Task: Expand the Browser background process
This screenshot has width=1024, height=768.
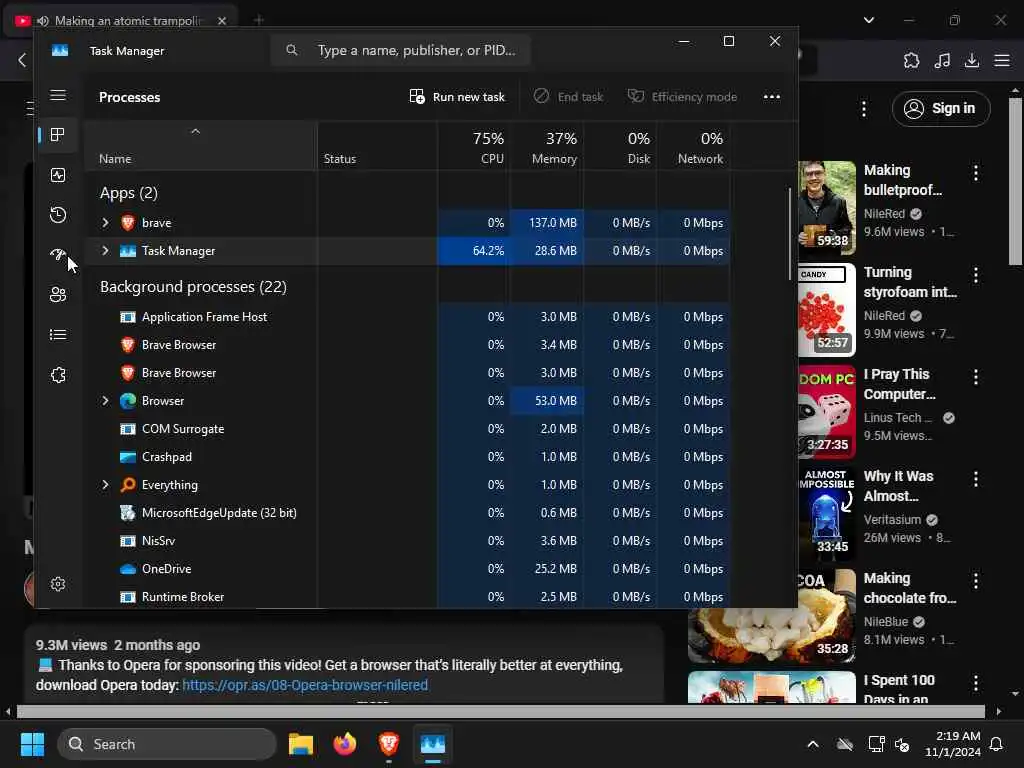Action: point(105,401)
